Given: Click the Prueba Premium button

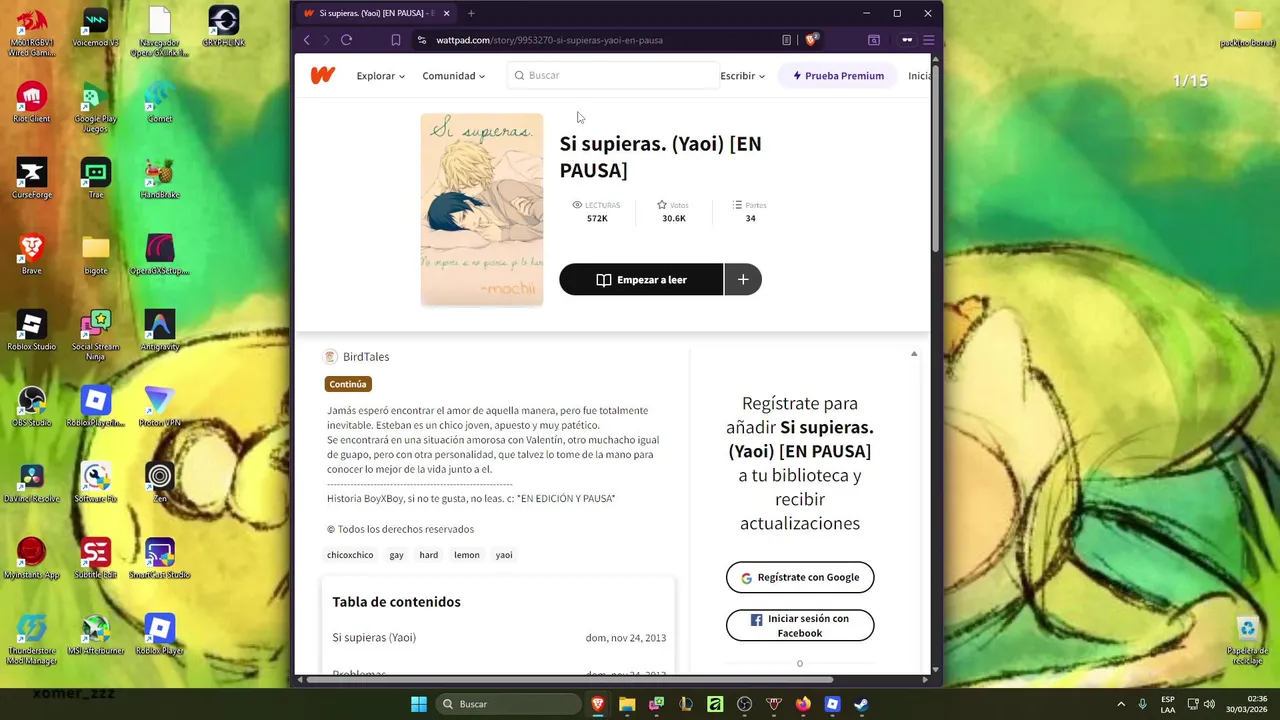Looking at the screenshot, I should 838,76.
